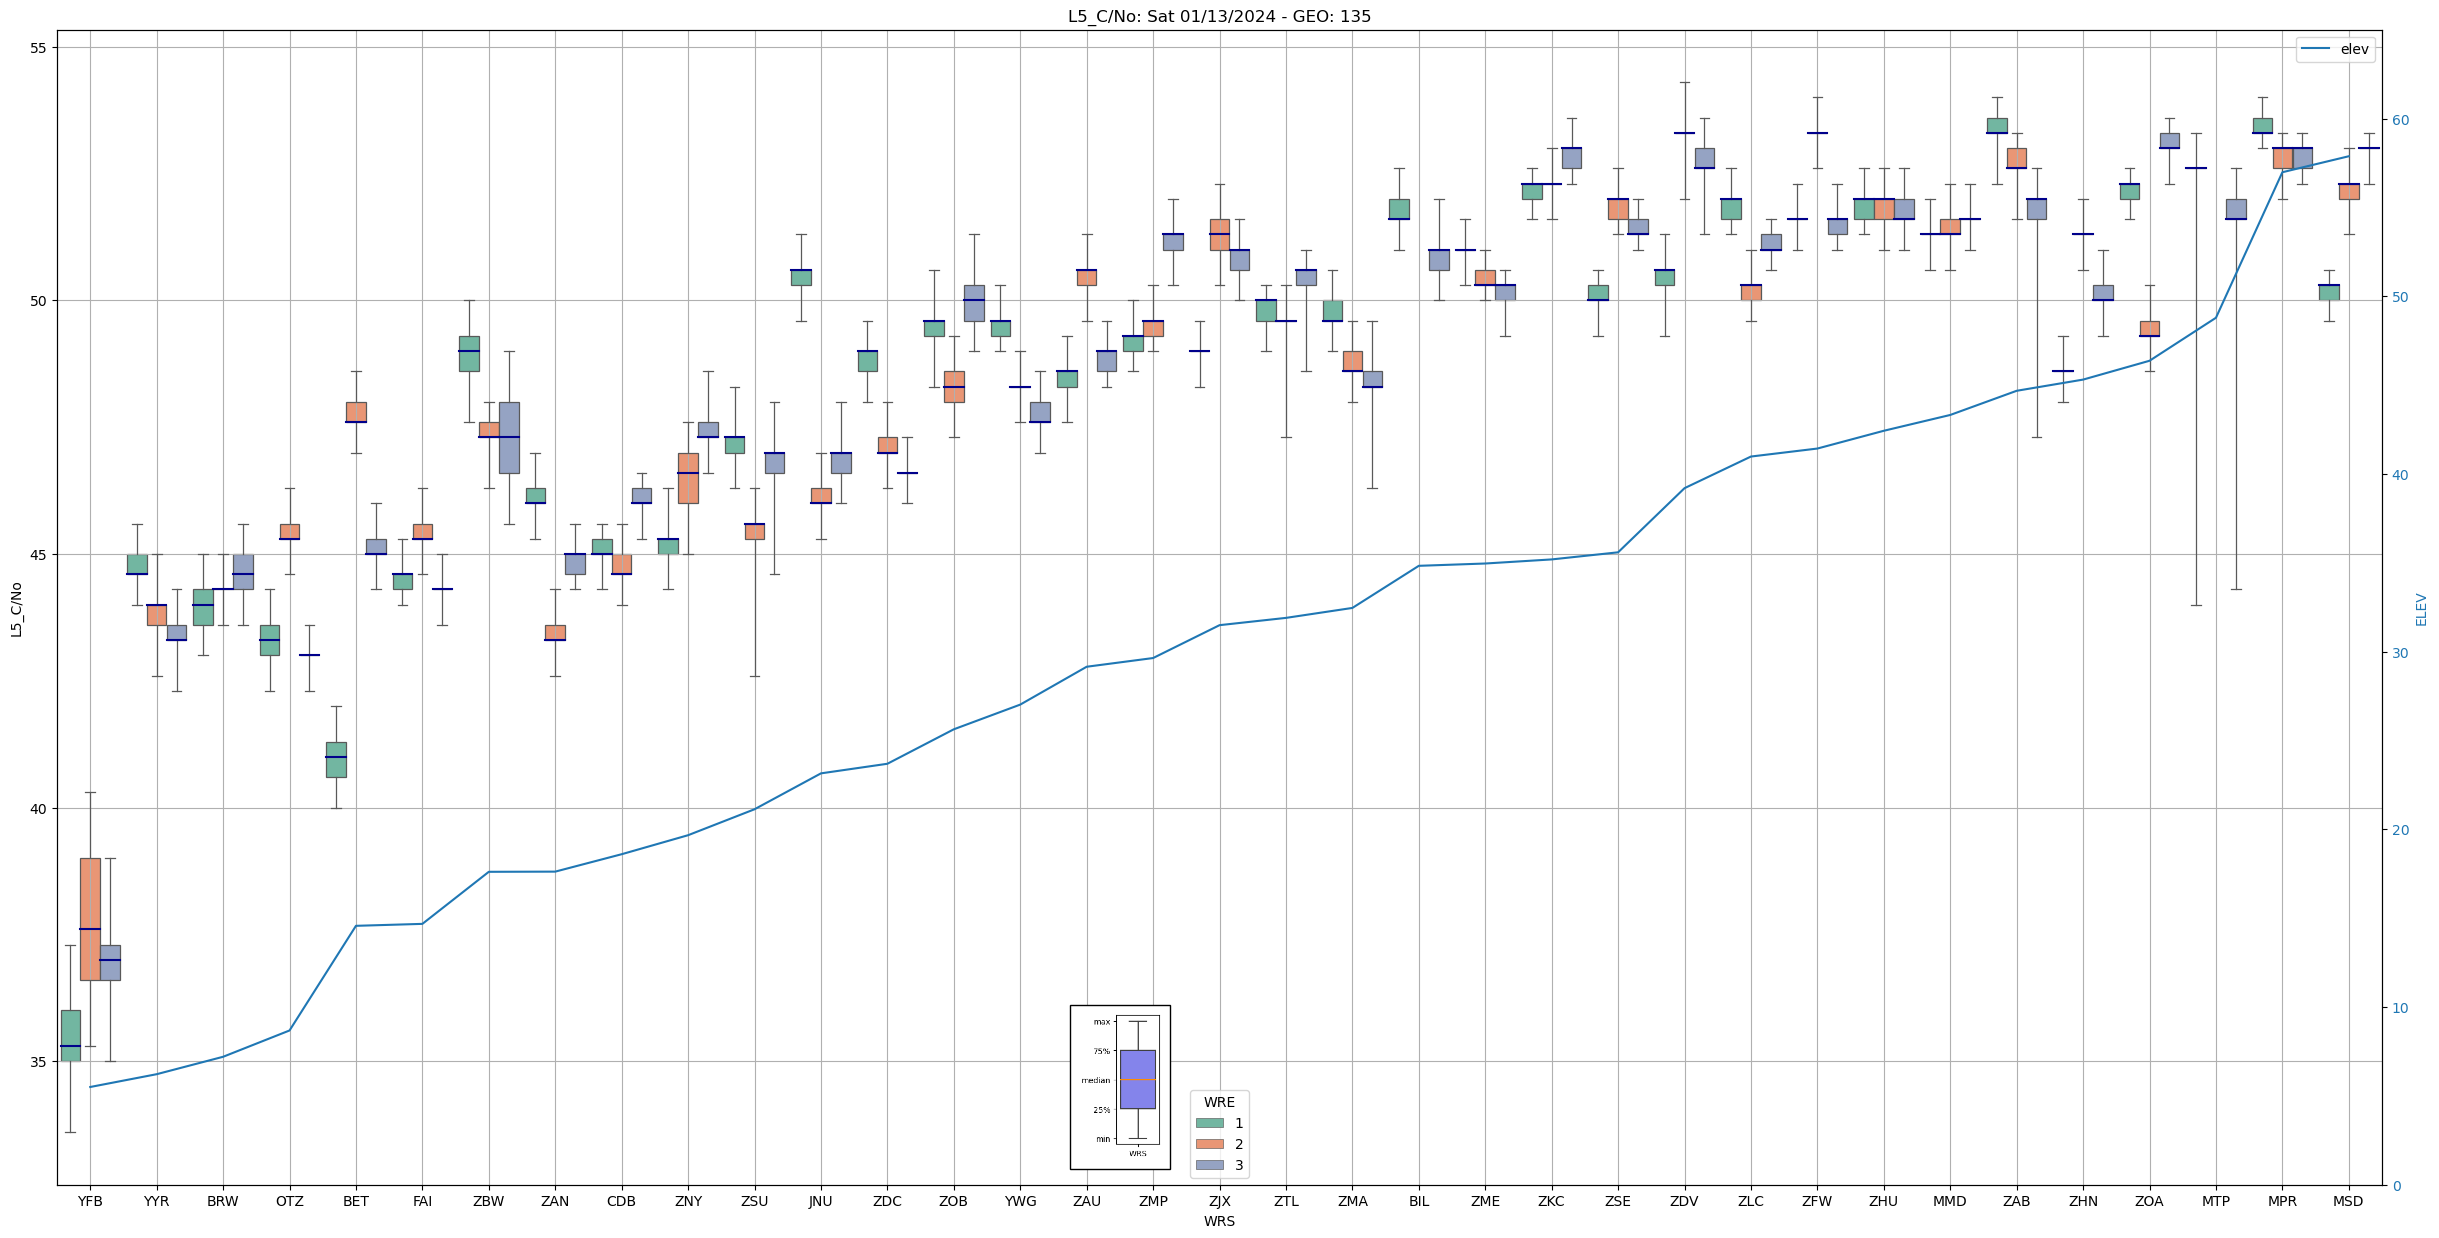Click the 55 tick label on left axis
This screenshot has width=2439, height=1238.
(x=39, y=48)
